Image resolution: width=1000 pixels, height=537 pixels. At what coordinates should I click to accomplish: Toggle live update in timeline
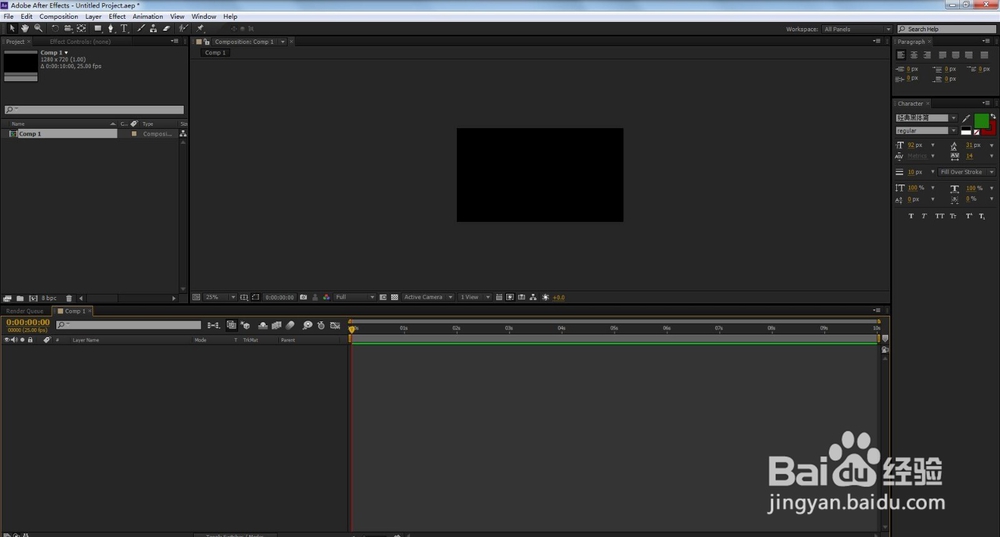point(232,325)
